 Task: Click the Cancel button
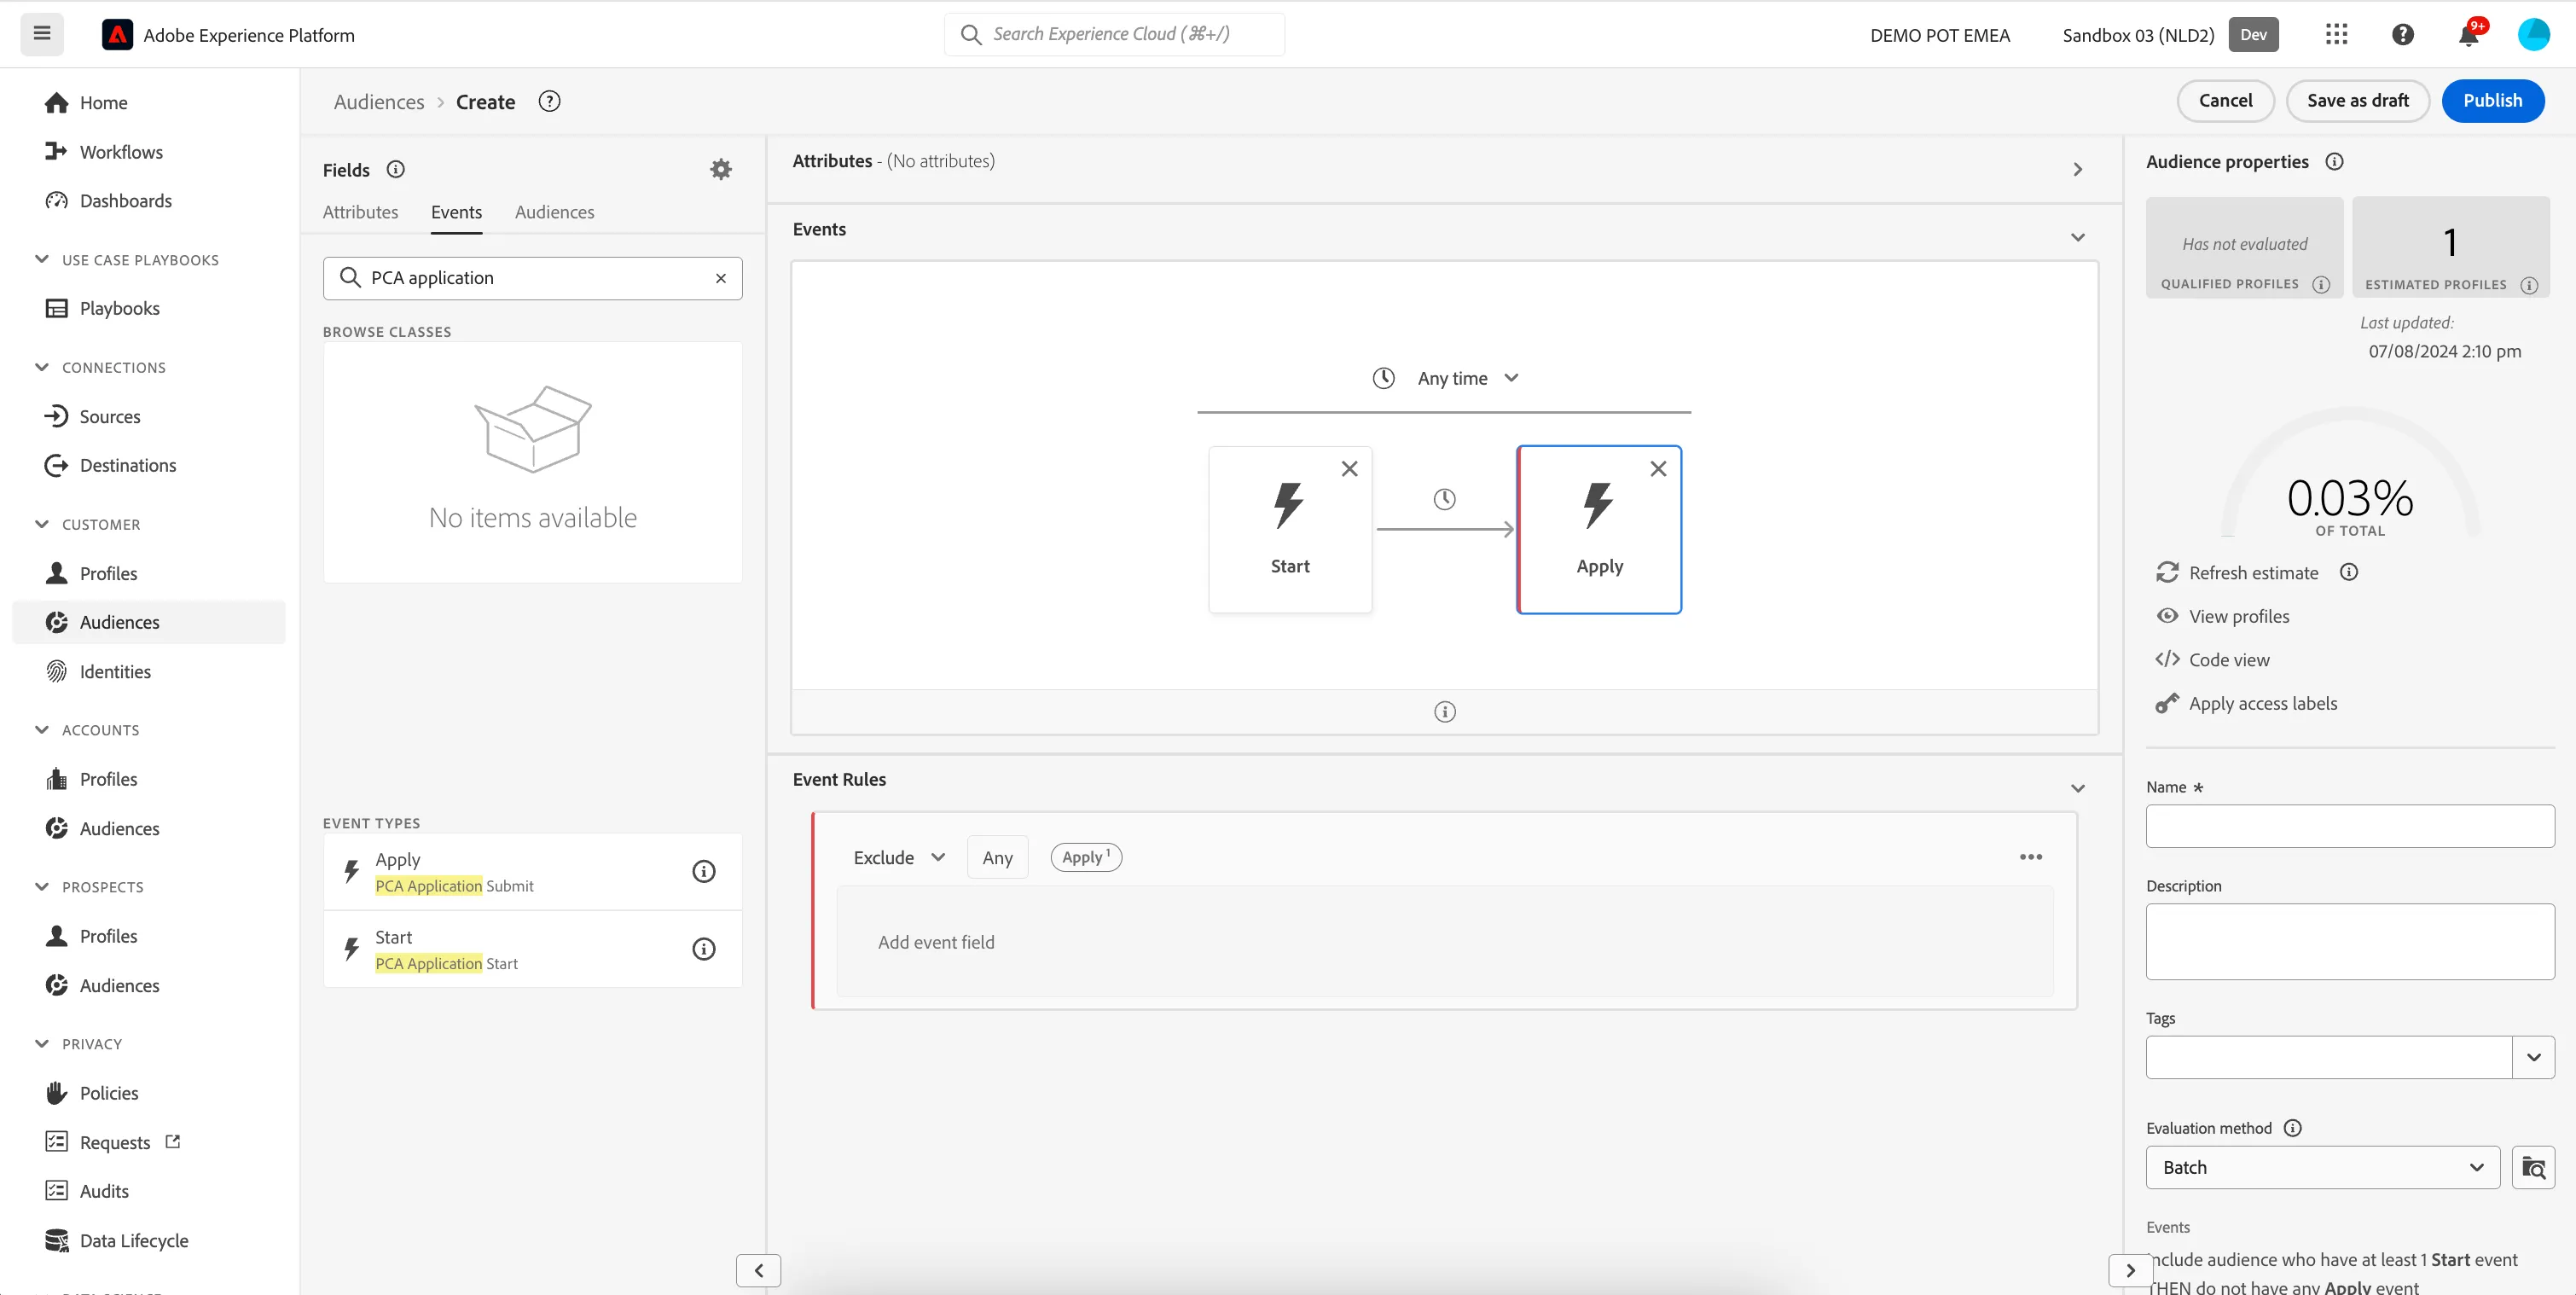click(2225, 100)
